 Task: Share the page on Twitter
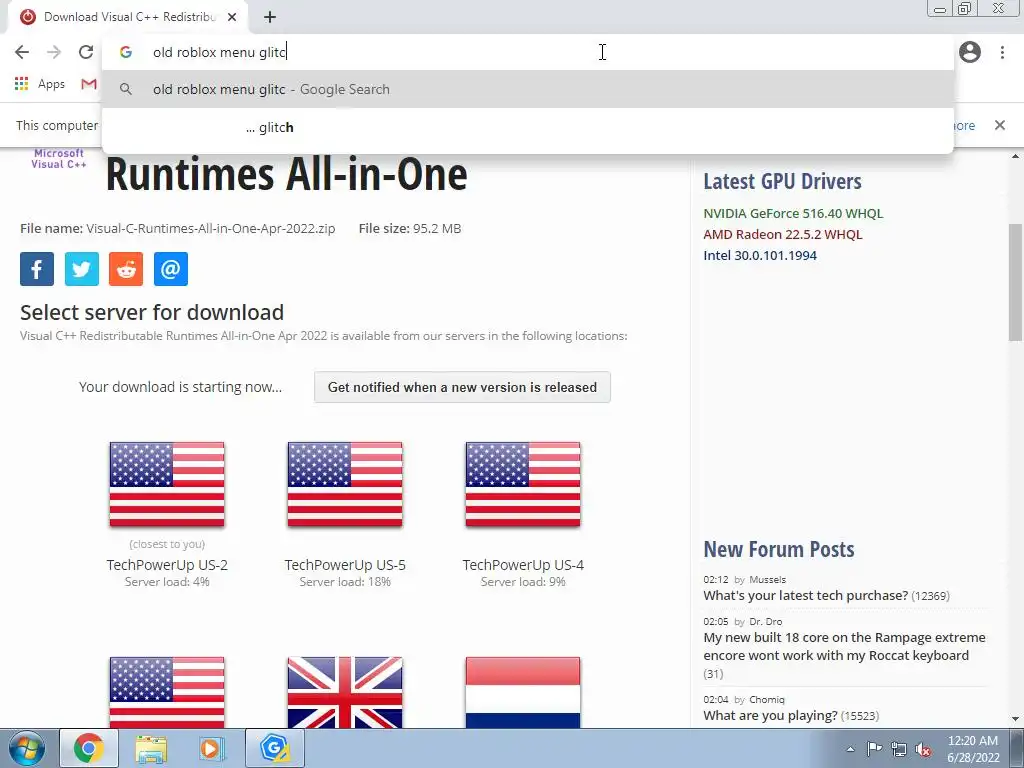coord(82,269)
